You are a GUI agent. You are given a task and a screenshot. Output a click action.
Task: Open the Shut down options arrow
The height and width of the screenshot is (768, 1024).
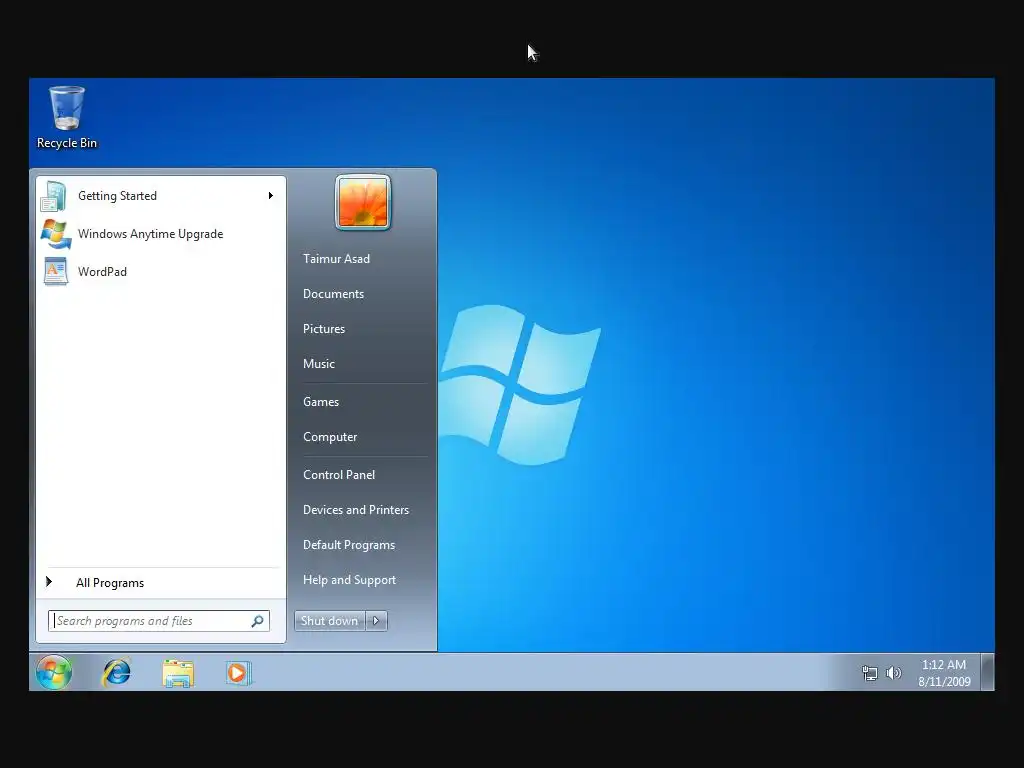click(x=376, y=621)
